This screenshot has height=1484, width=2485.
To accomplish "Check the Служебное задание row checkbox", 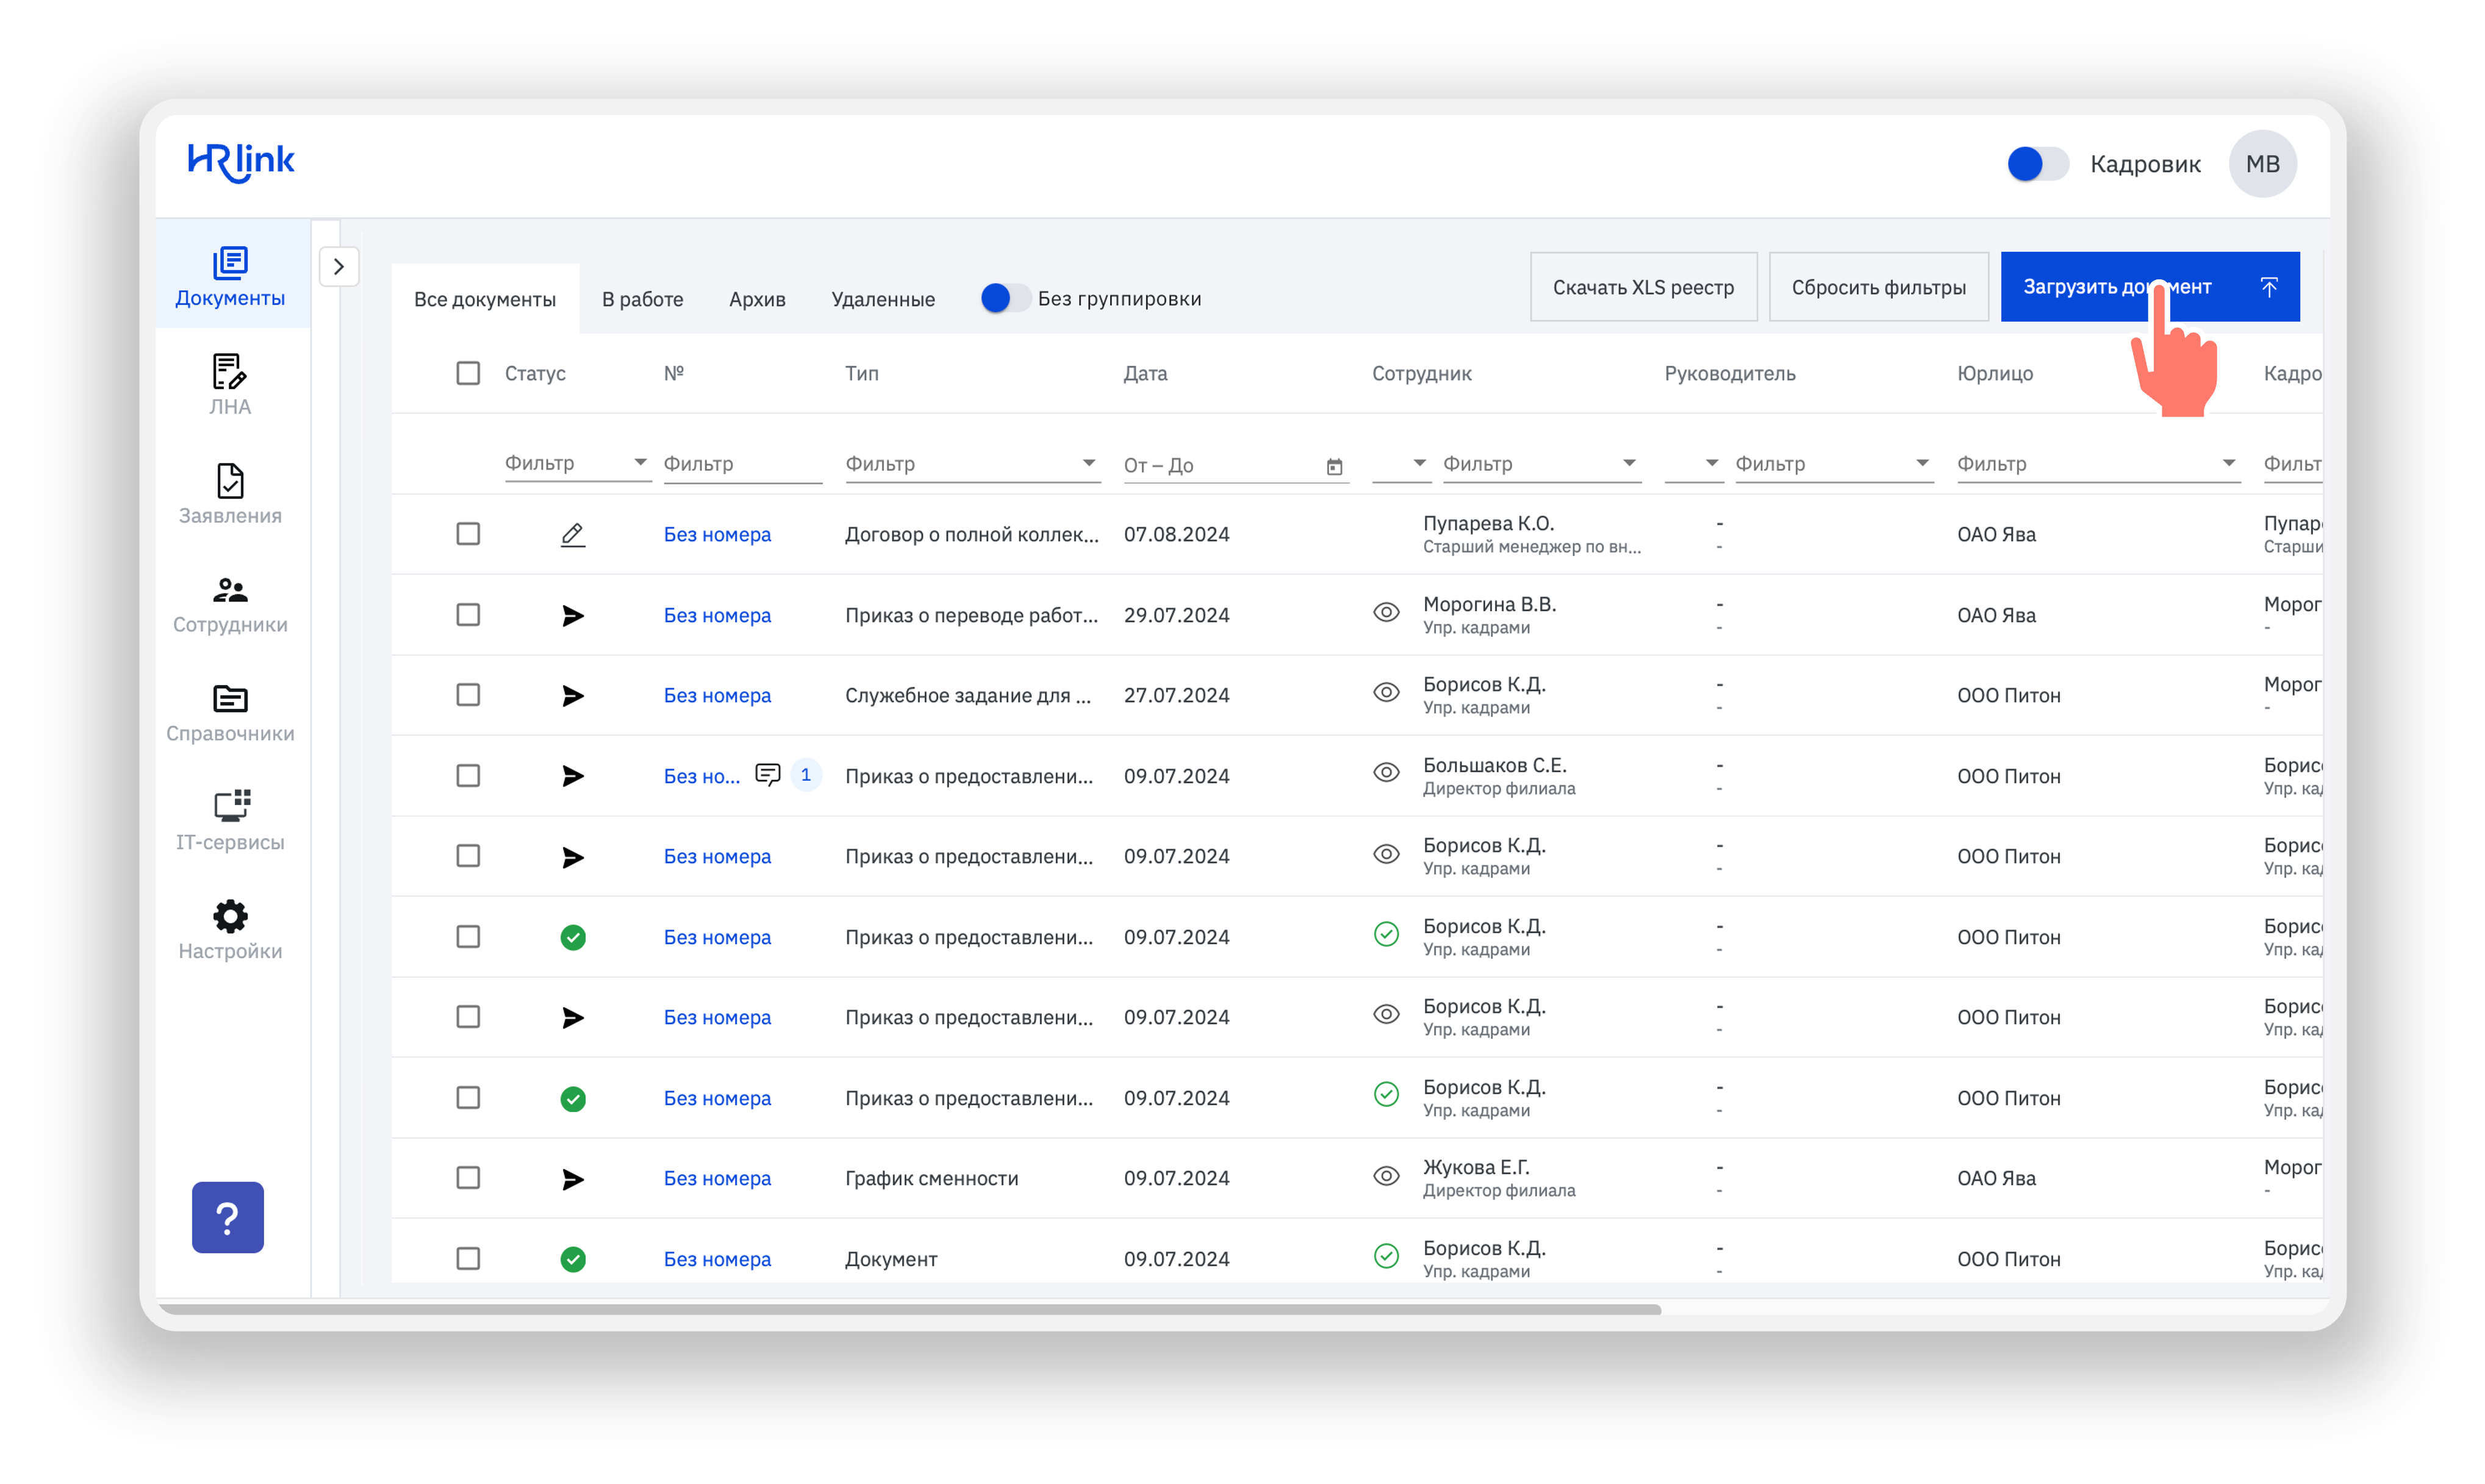I will click(x=468, y=695).
